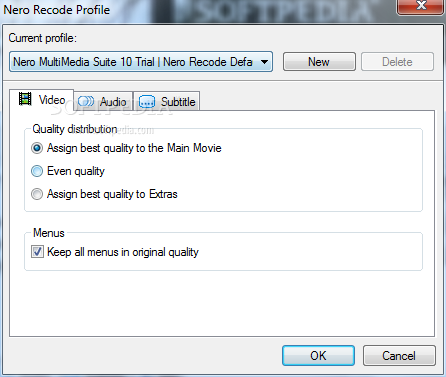The width and height of the screenshot is (446, 377).
Task: Uncheck Keep all menus in original quality
Action: [x=37, y=252]
